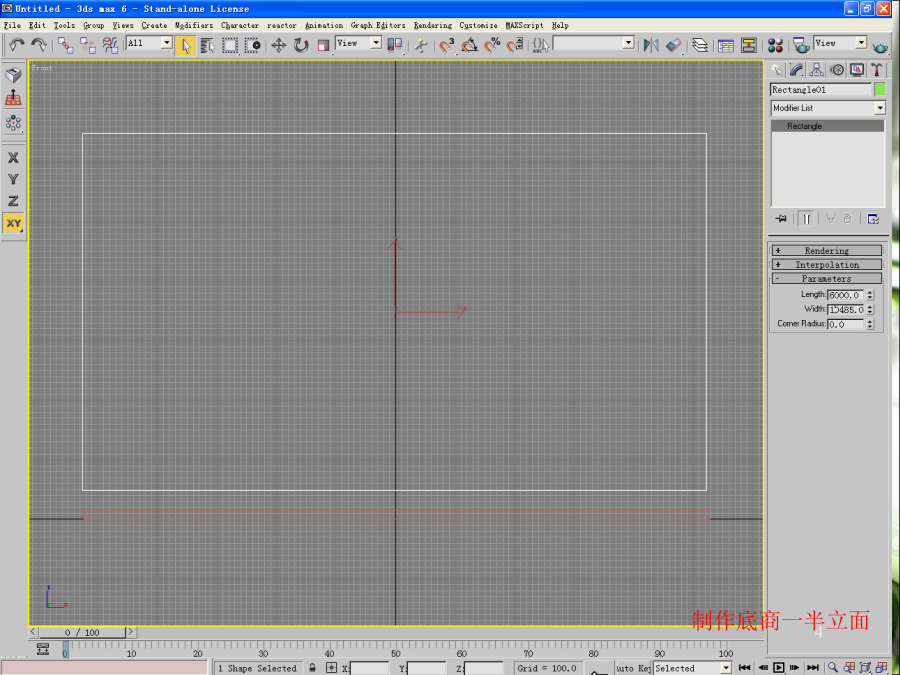This screenshot has width=900, height=675.
Task: Open the Render Scene dialog teapot
Action: click(800, 45)
